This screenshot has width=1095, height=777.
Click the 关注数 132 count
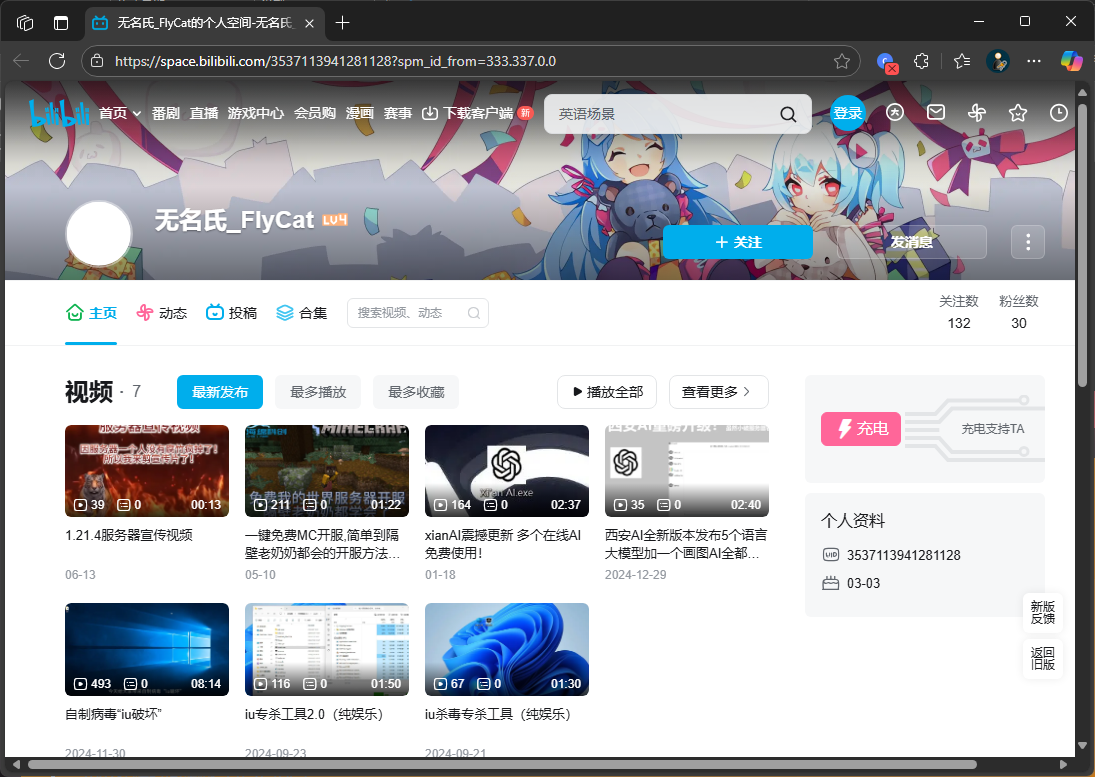[x=959, y=312]
